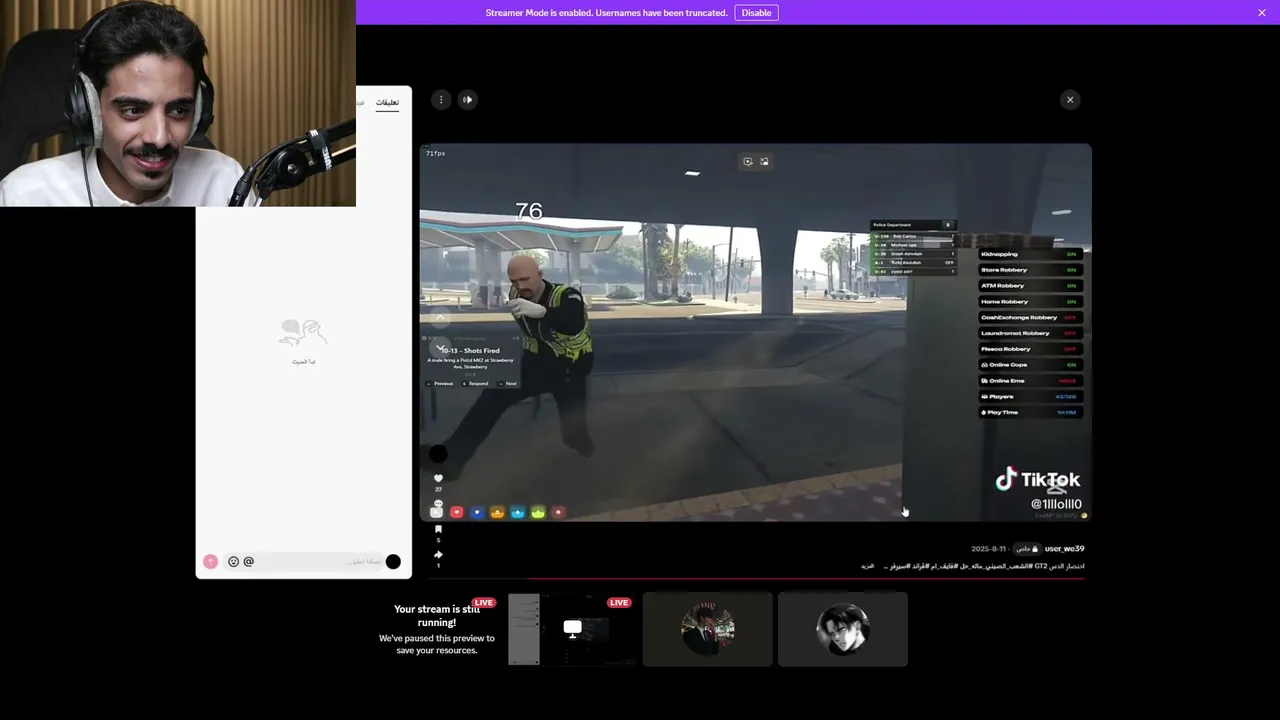Click the red heart reaction icon
The width and height of the screenshot is (1280, 720).
(456, 512)
